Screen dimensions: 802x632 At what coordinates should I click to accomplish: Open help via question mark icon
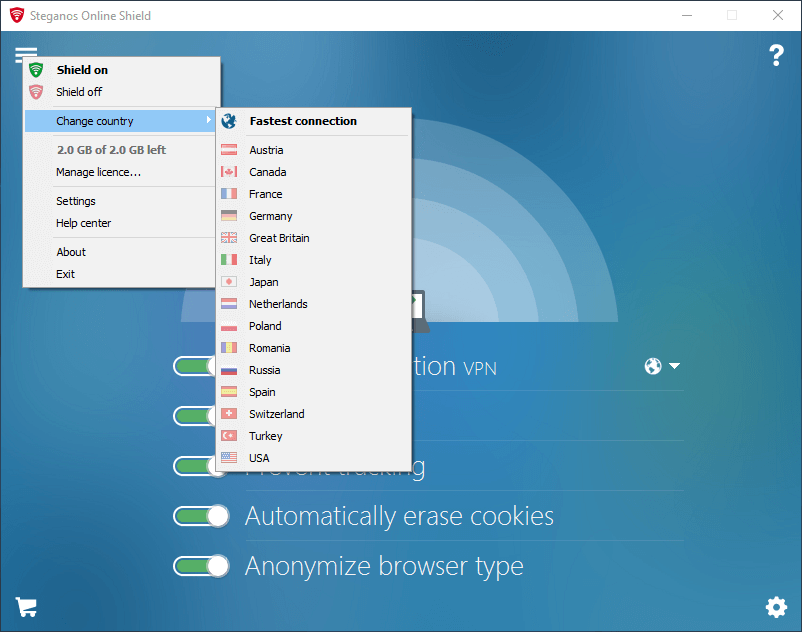[776, 55]
